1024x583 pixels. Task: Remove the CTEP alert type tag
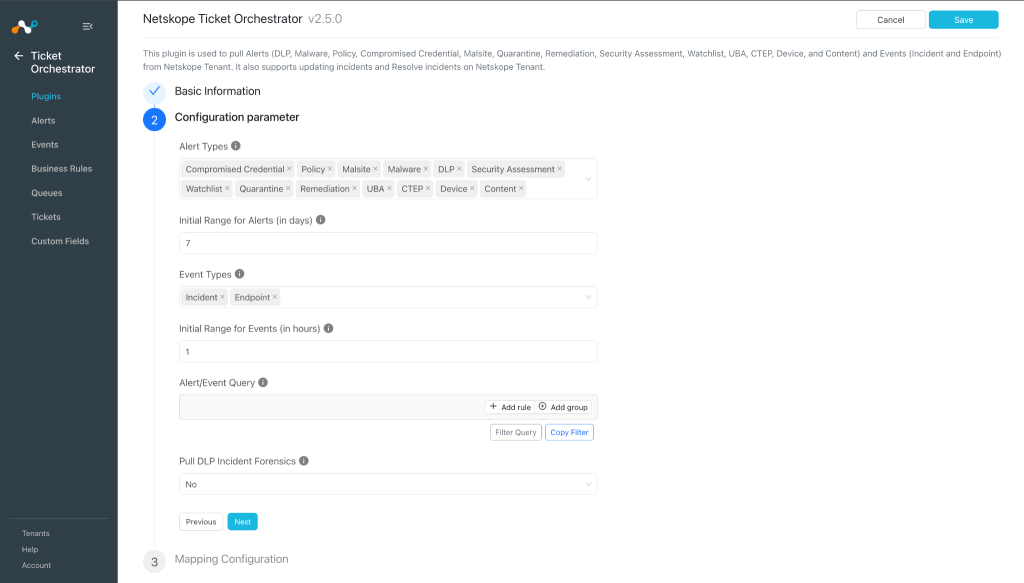(428, 189)
